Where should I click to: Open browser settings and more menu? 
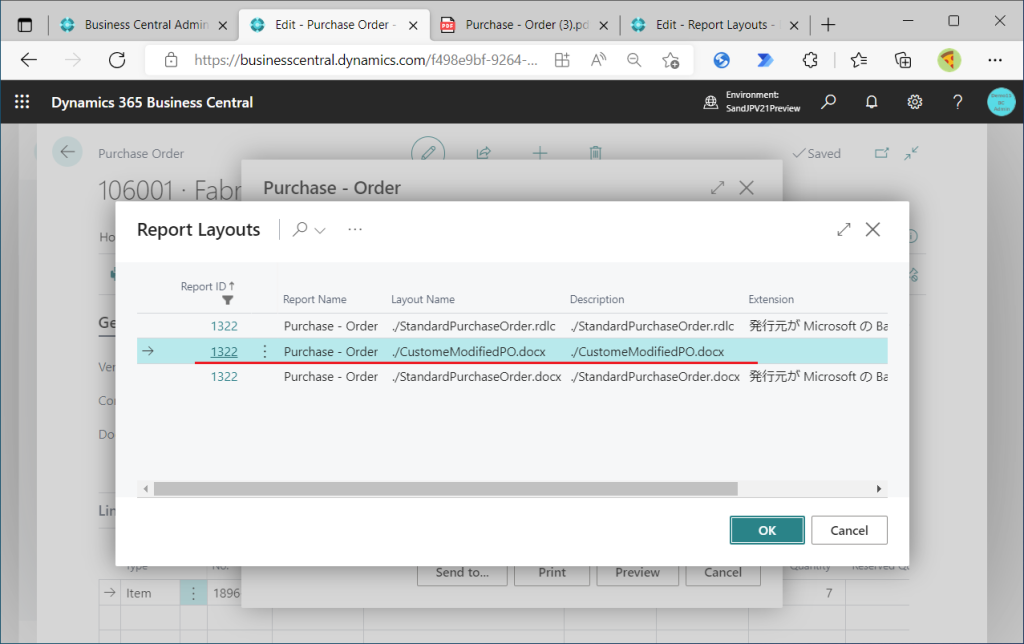[x=995, y=60]
